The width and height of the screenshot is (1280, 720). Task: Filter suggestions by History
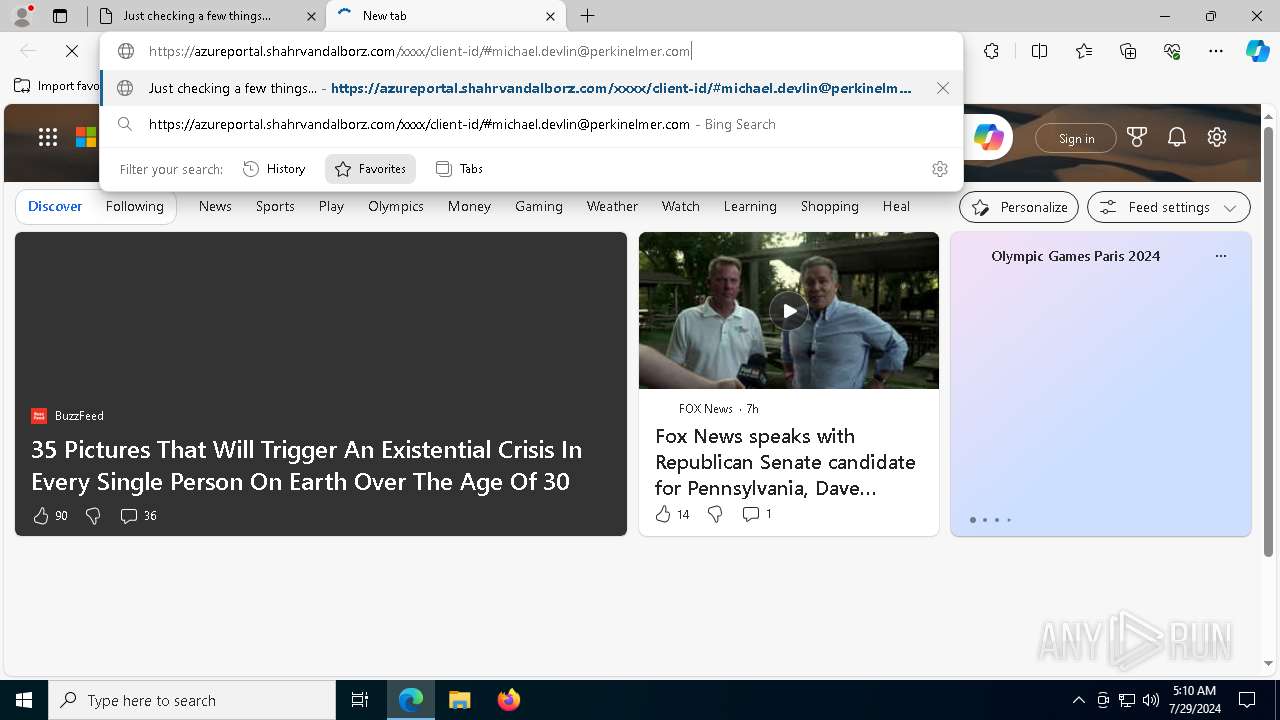[x=274, y=169]
